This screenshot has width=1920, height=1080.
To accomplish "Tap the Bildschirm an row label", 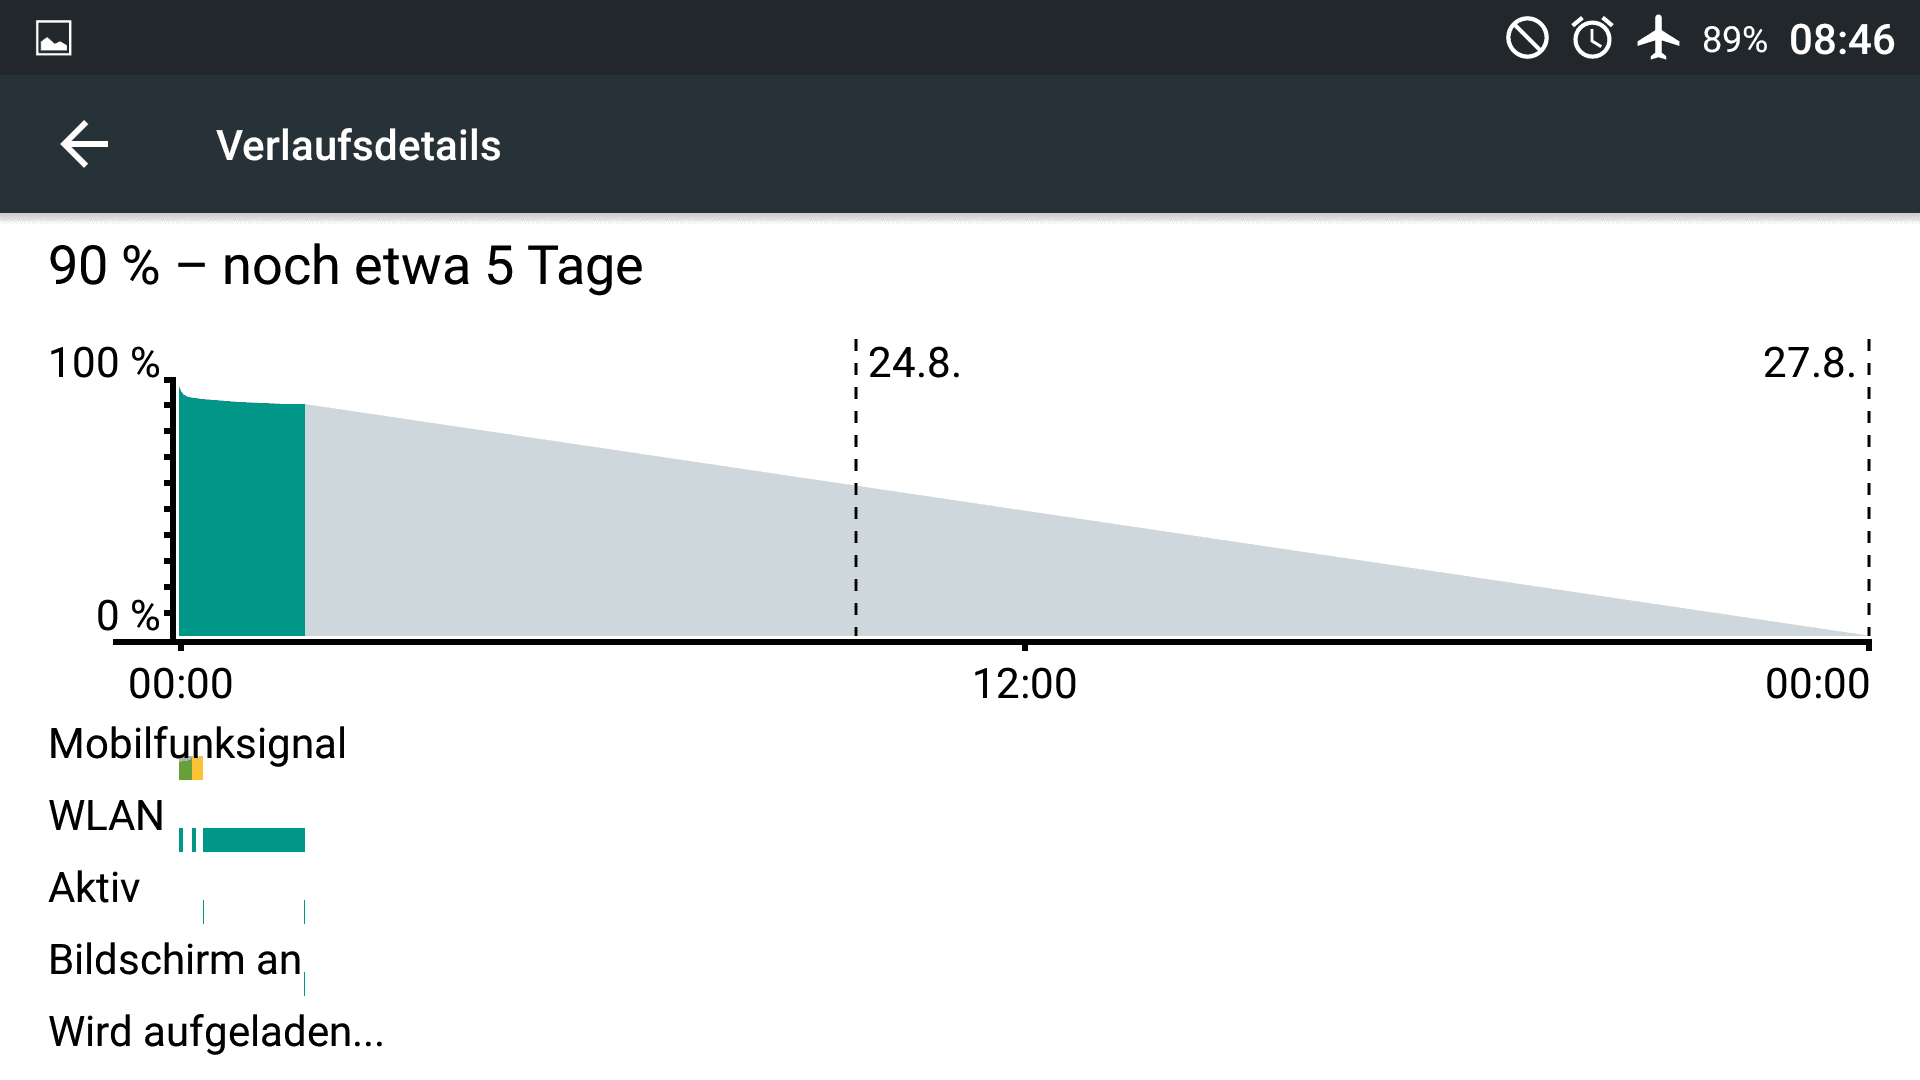I will pyautogui.click(x=175, y=960).
